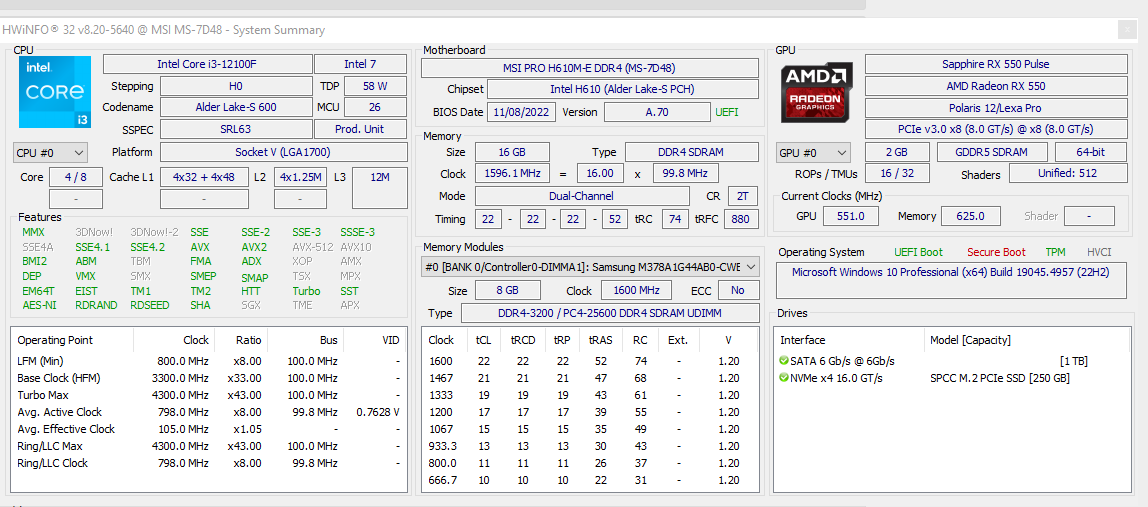Click the red Secure Boot label

(996, 252)
